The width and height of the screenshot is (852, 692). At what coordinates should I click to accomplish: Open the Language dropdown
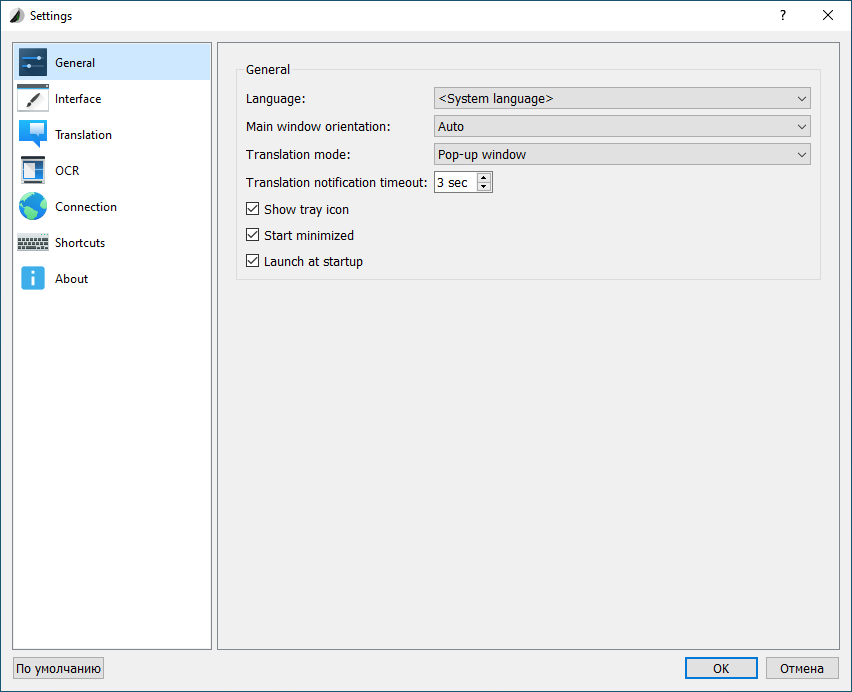(622, 98)
